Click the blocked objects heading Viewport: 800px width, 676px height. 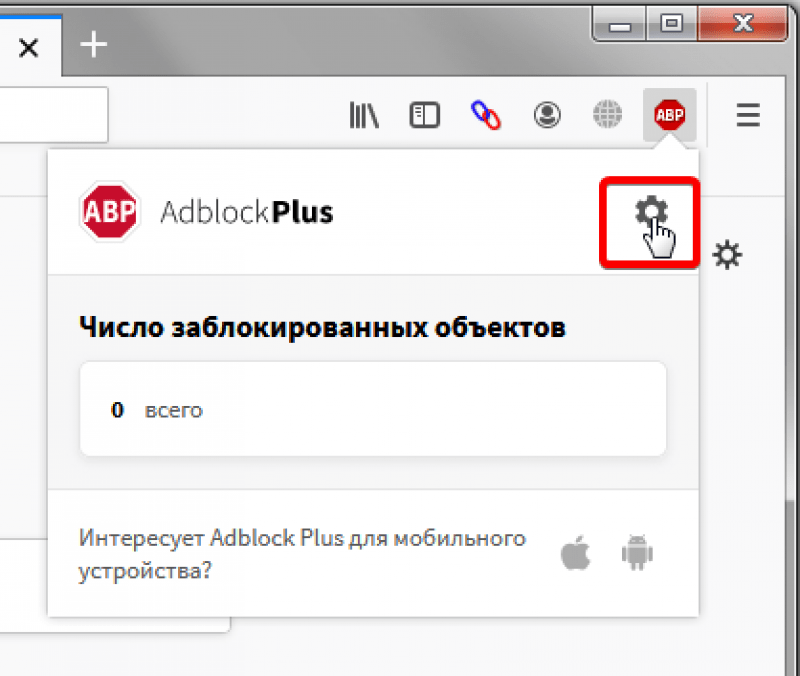point(322,326)
